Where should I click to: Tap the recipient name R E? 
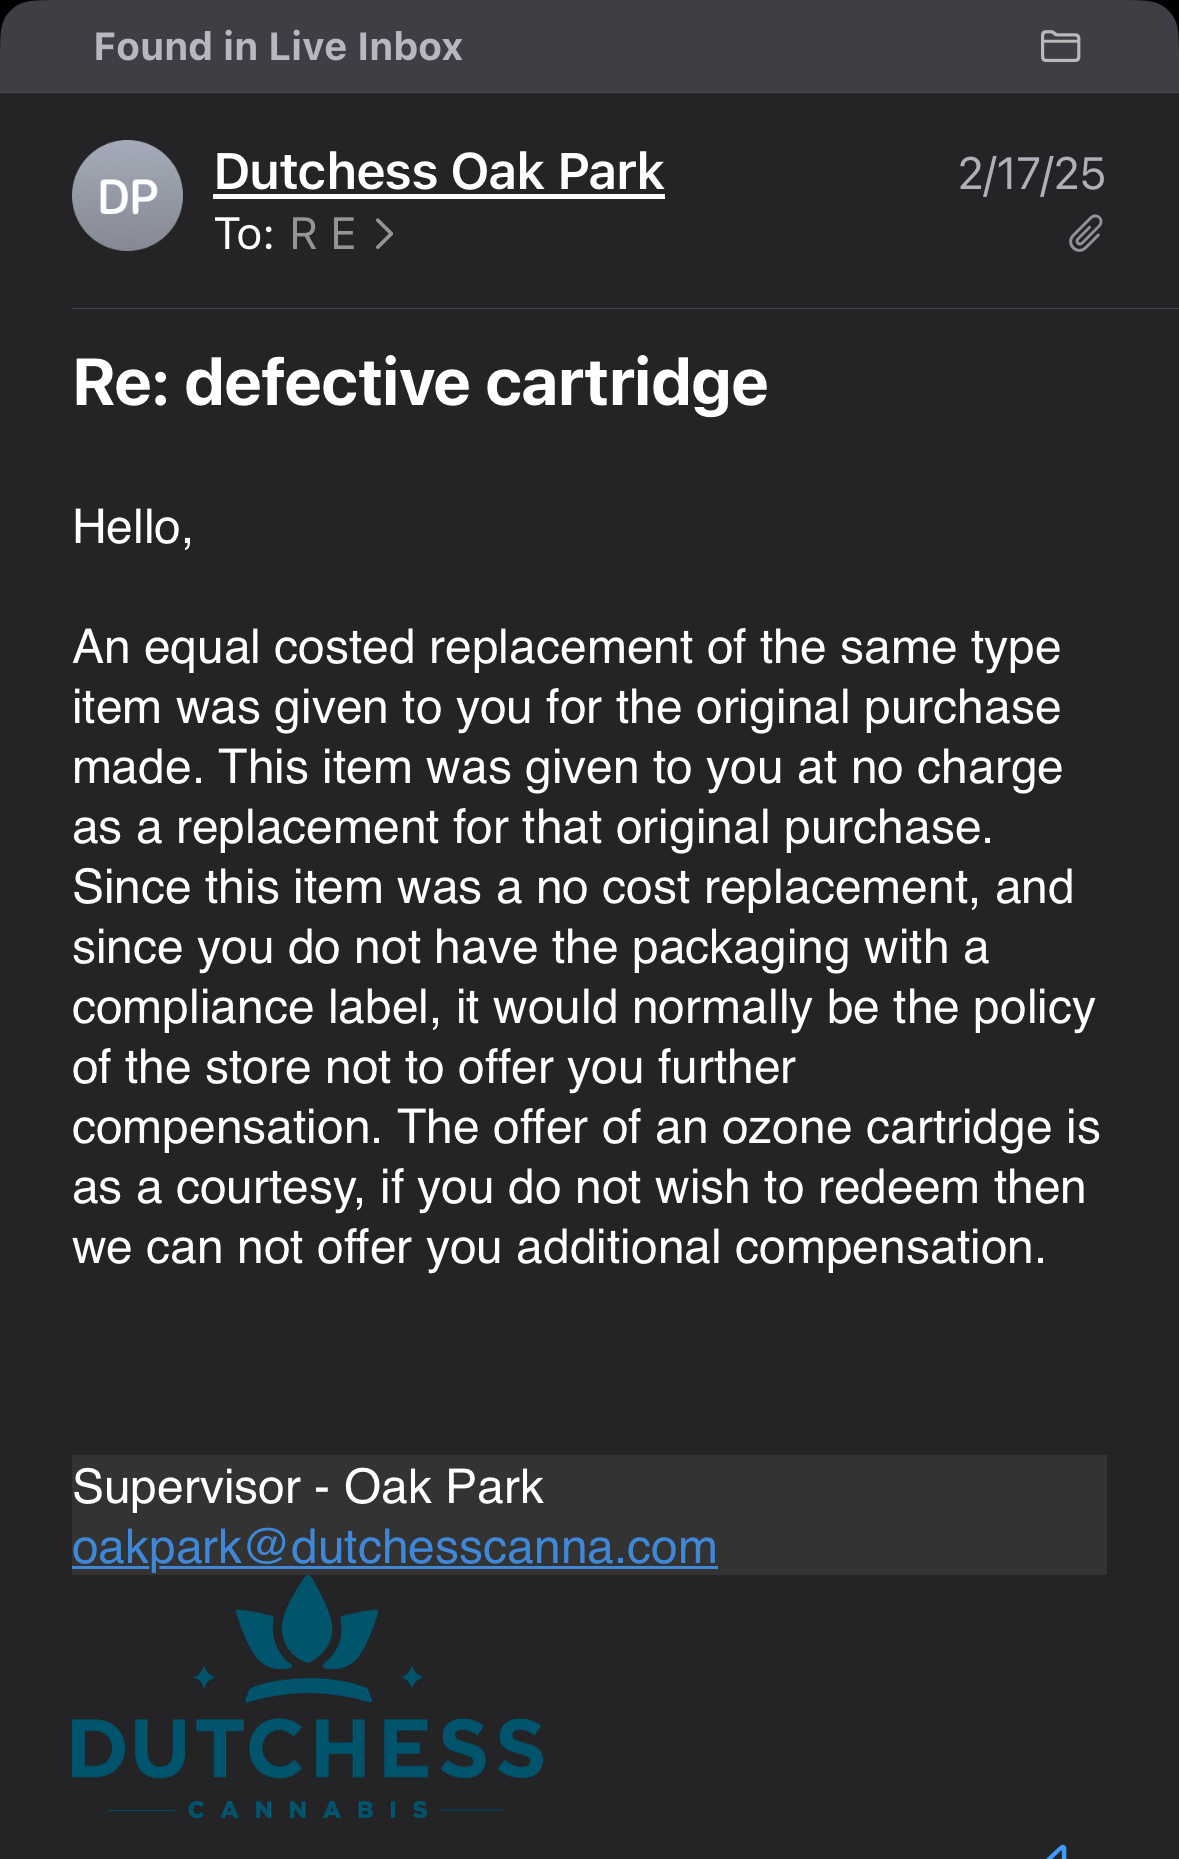point(322,234)
